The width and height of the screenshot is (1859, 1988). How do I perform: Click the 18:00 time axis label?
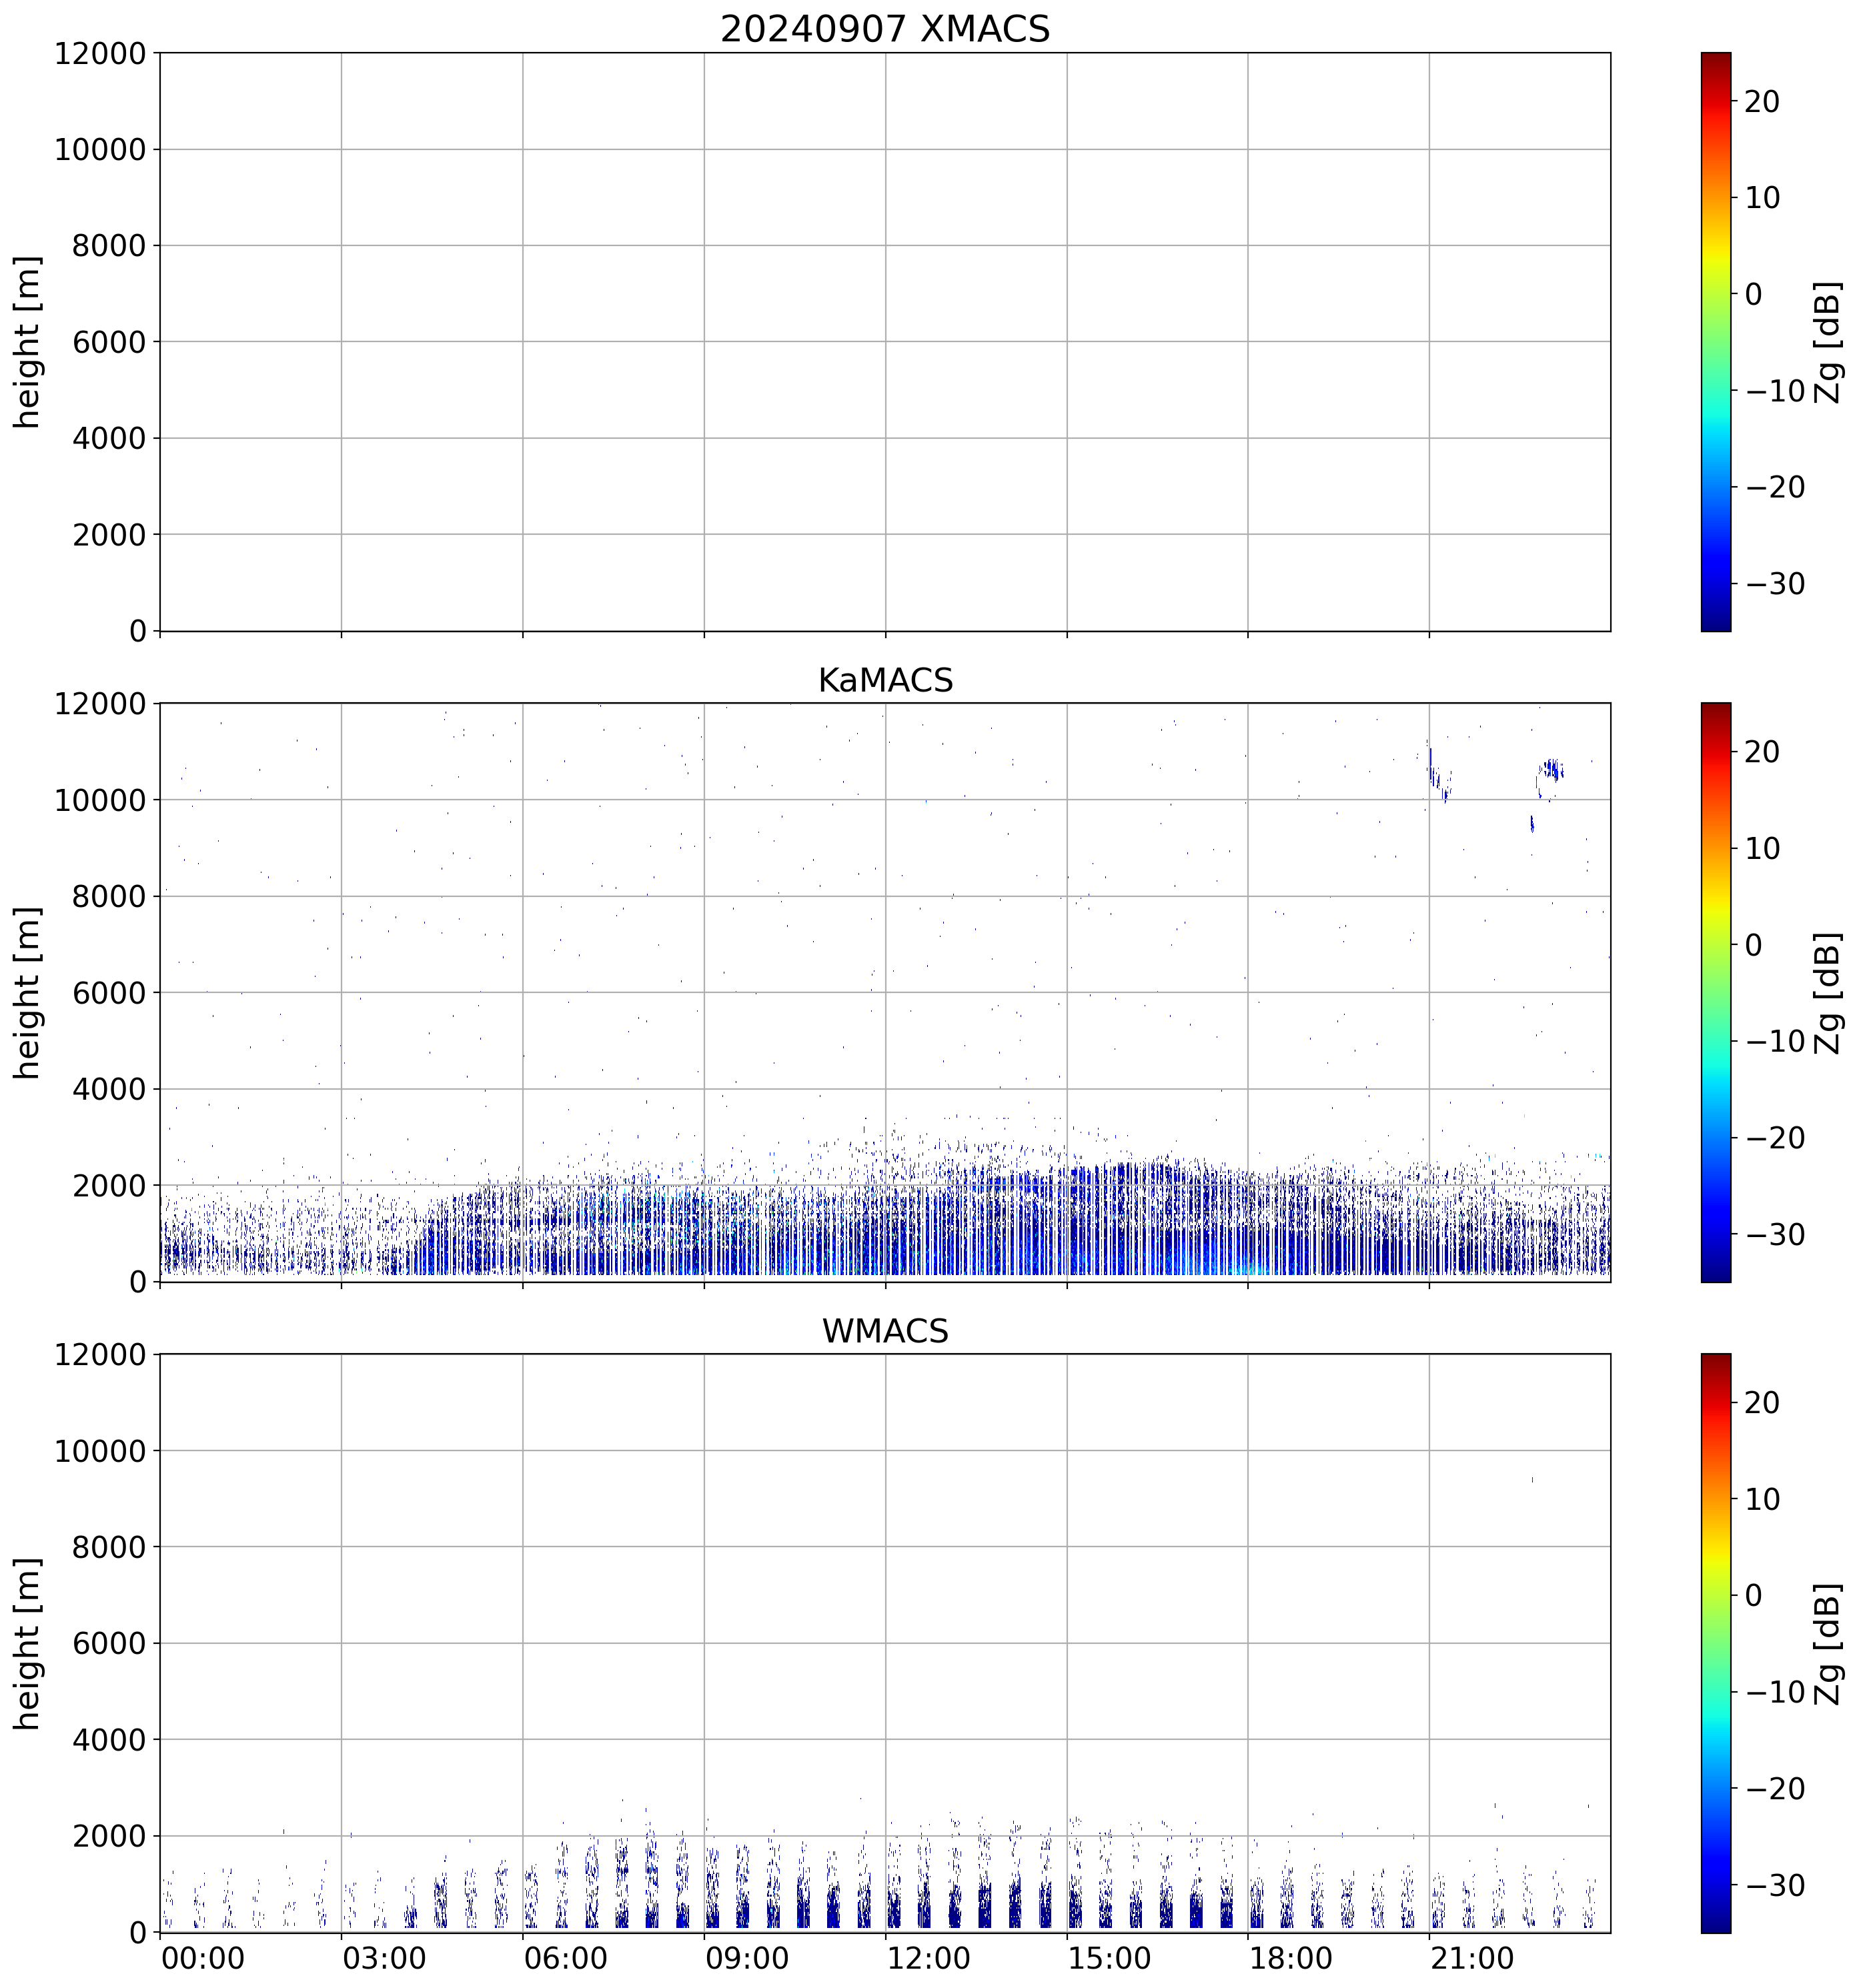(1290, 1958)
